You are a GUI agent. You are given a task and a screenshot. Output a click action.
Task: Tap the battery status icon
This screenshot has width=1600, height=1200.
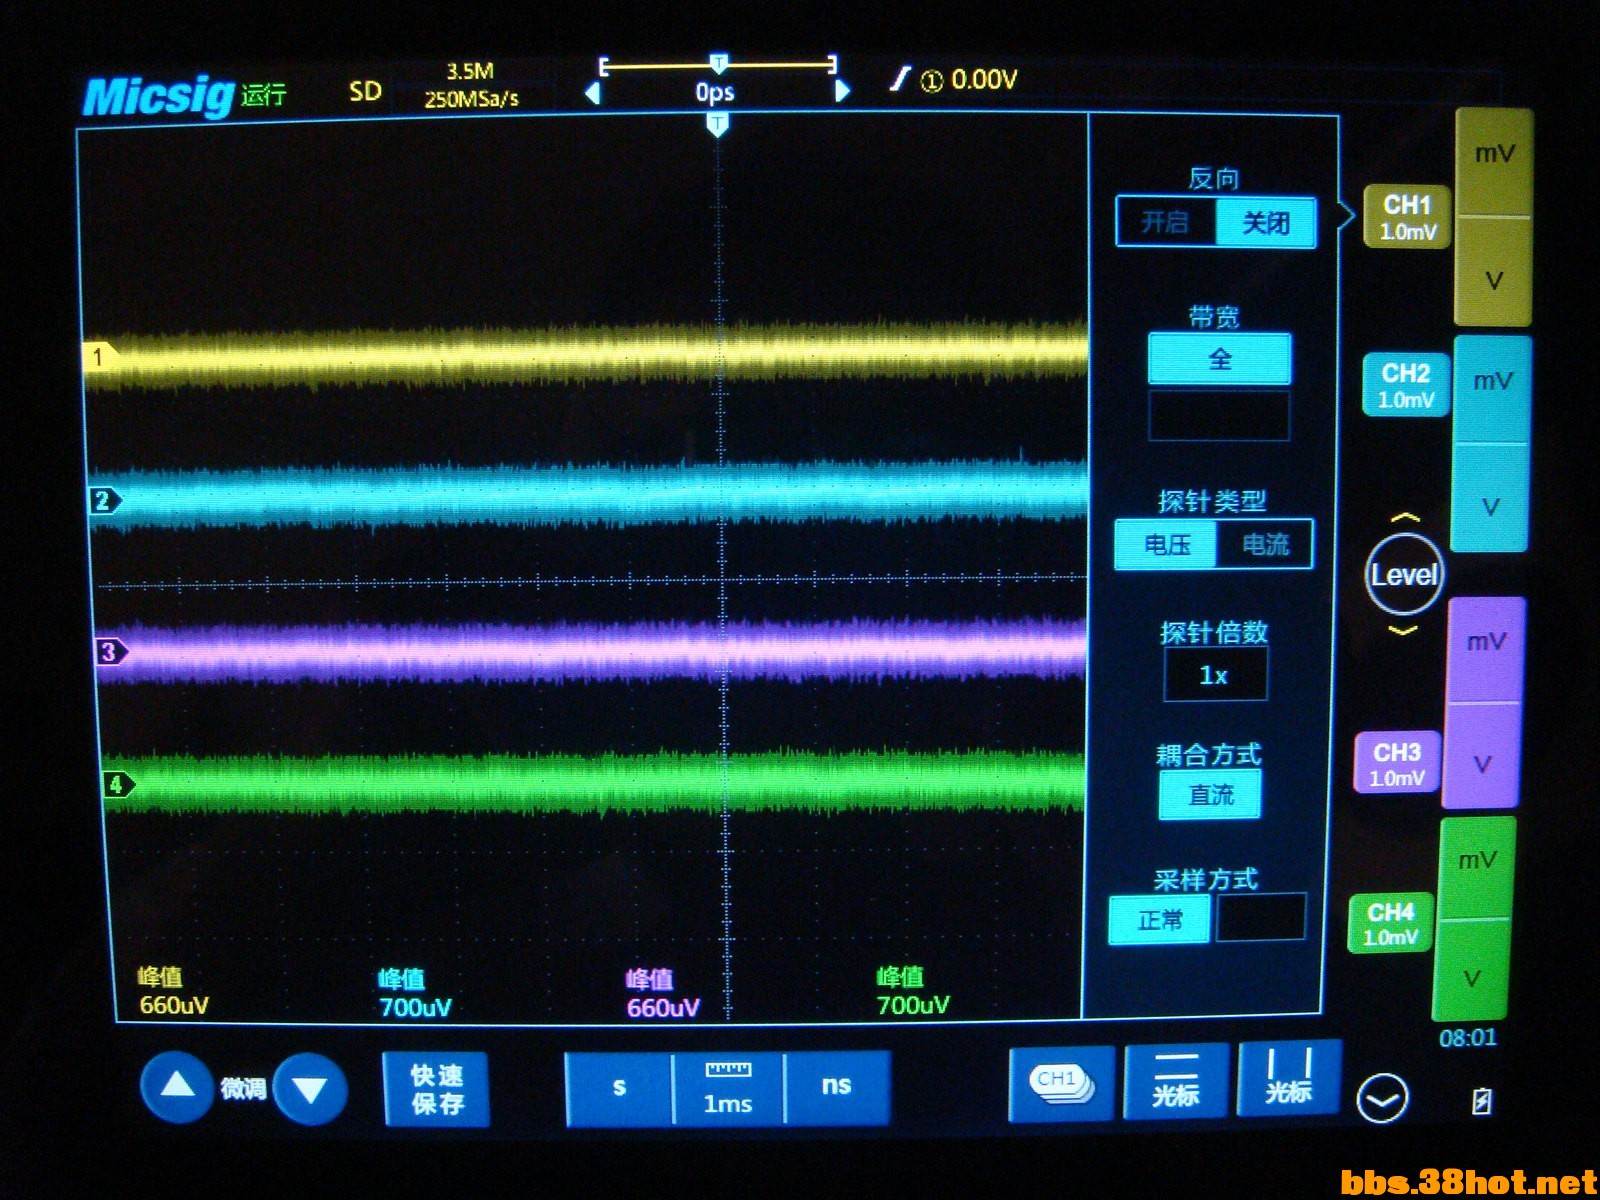point(1482,1101)
